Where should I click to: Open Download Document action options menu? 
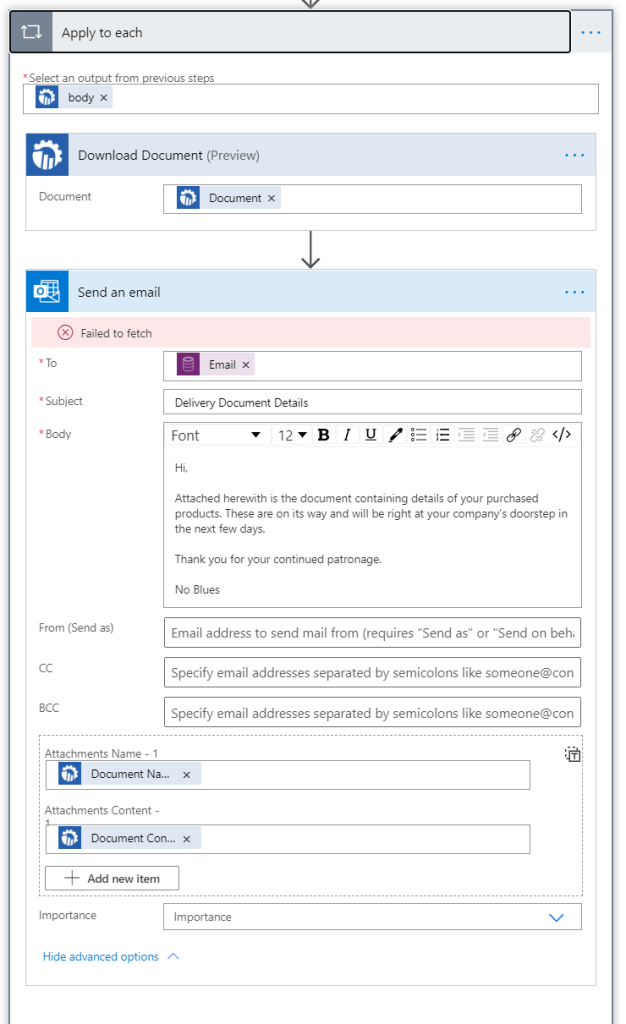574,155
